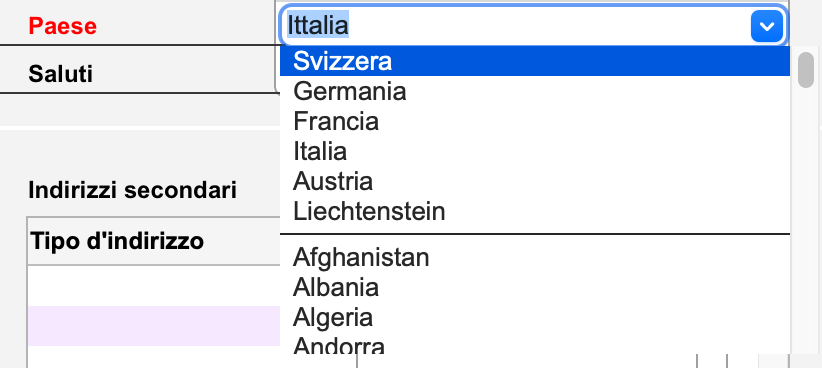The width and height of the screenshot is (822, 368).
Task: Choose Germania in the dropdown list
Action: pos(535,91)
